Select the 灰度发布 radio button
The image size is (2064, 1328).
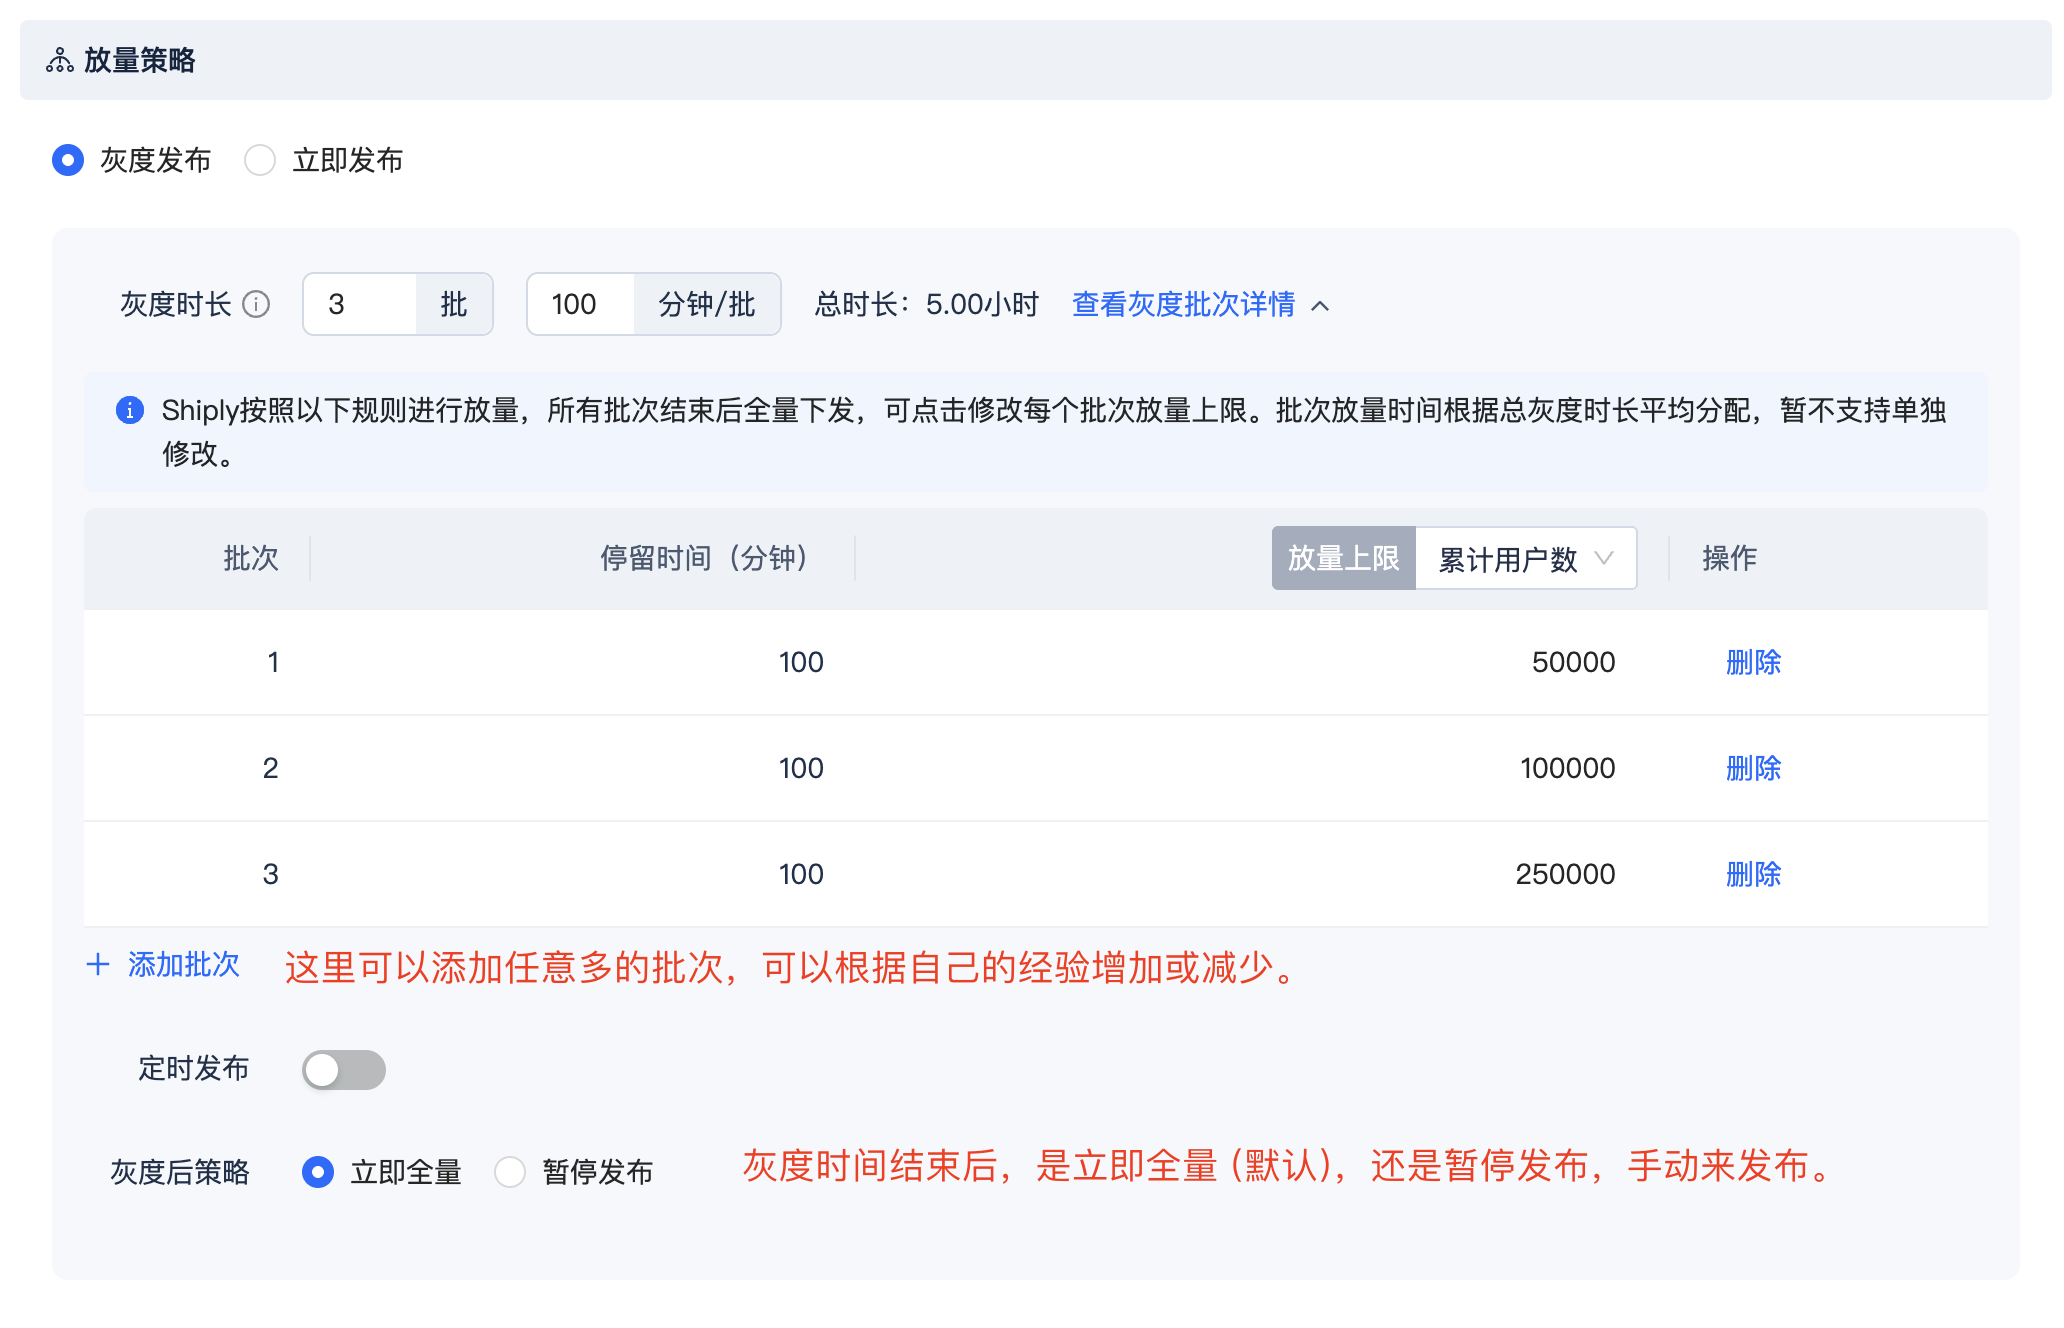[68, 159]
